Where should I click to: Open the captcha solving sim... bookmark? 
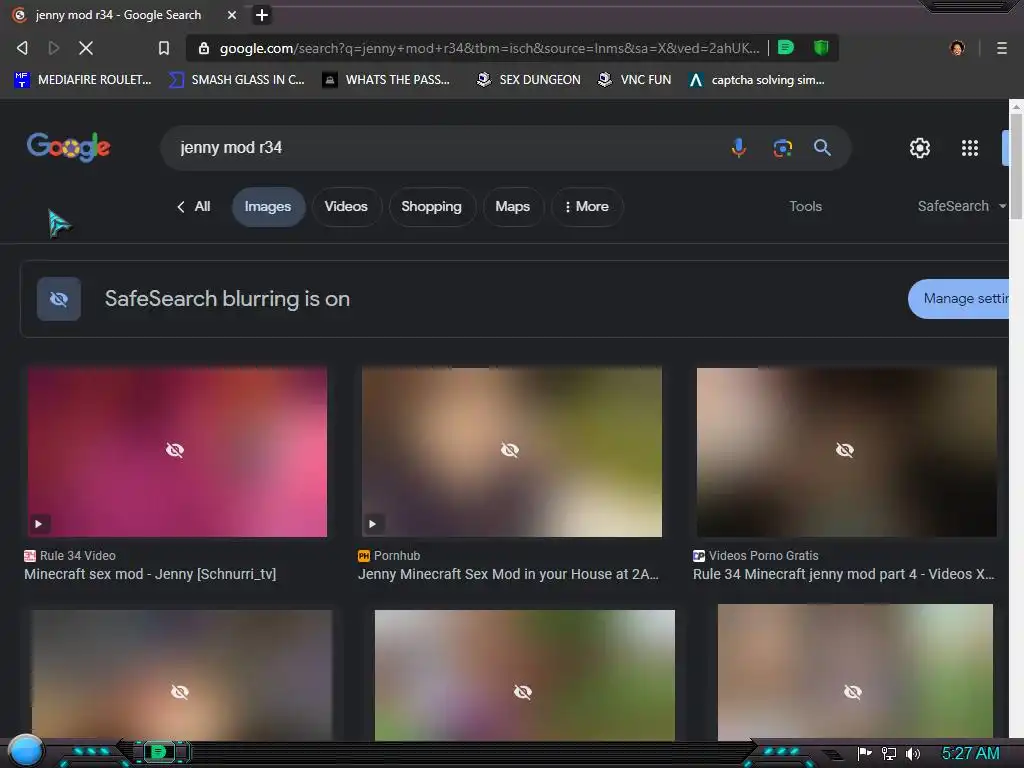(757, 80)
